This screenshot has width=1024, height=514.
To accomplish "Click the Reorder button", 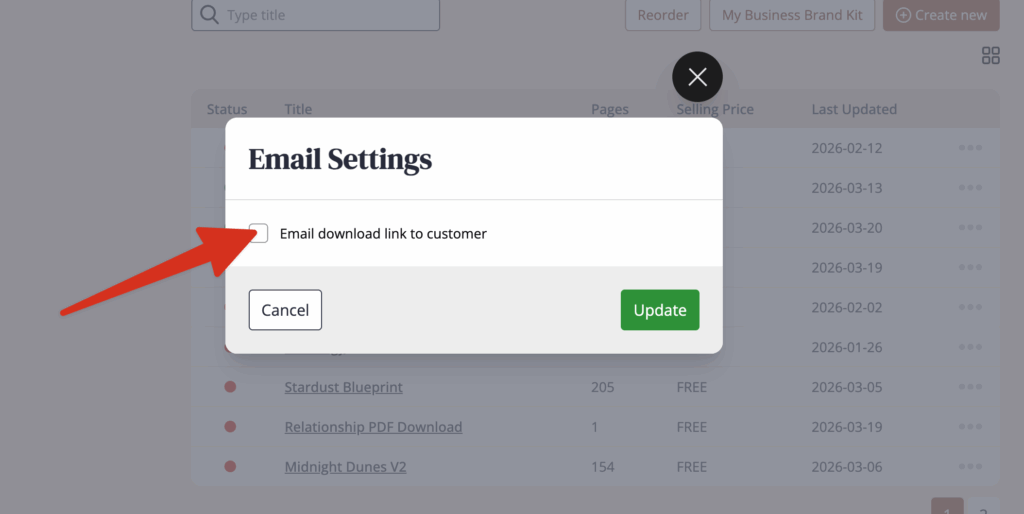I will tap(663, 15).
